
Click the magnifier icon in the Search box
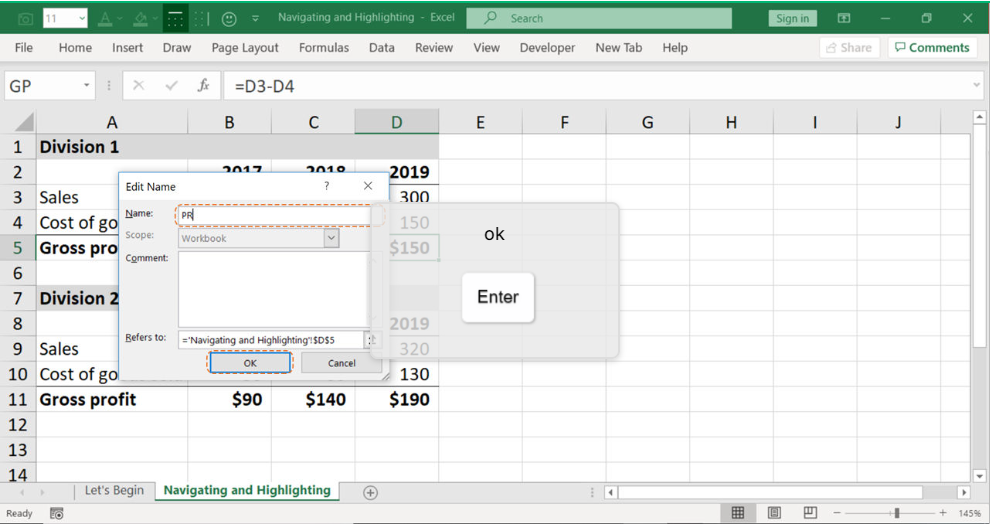click(490, 18)
